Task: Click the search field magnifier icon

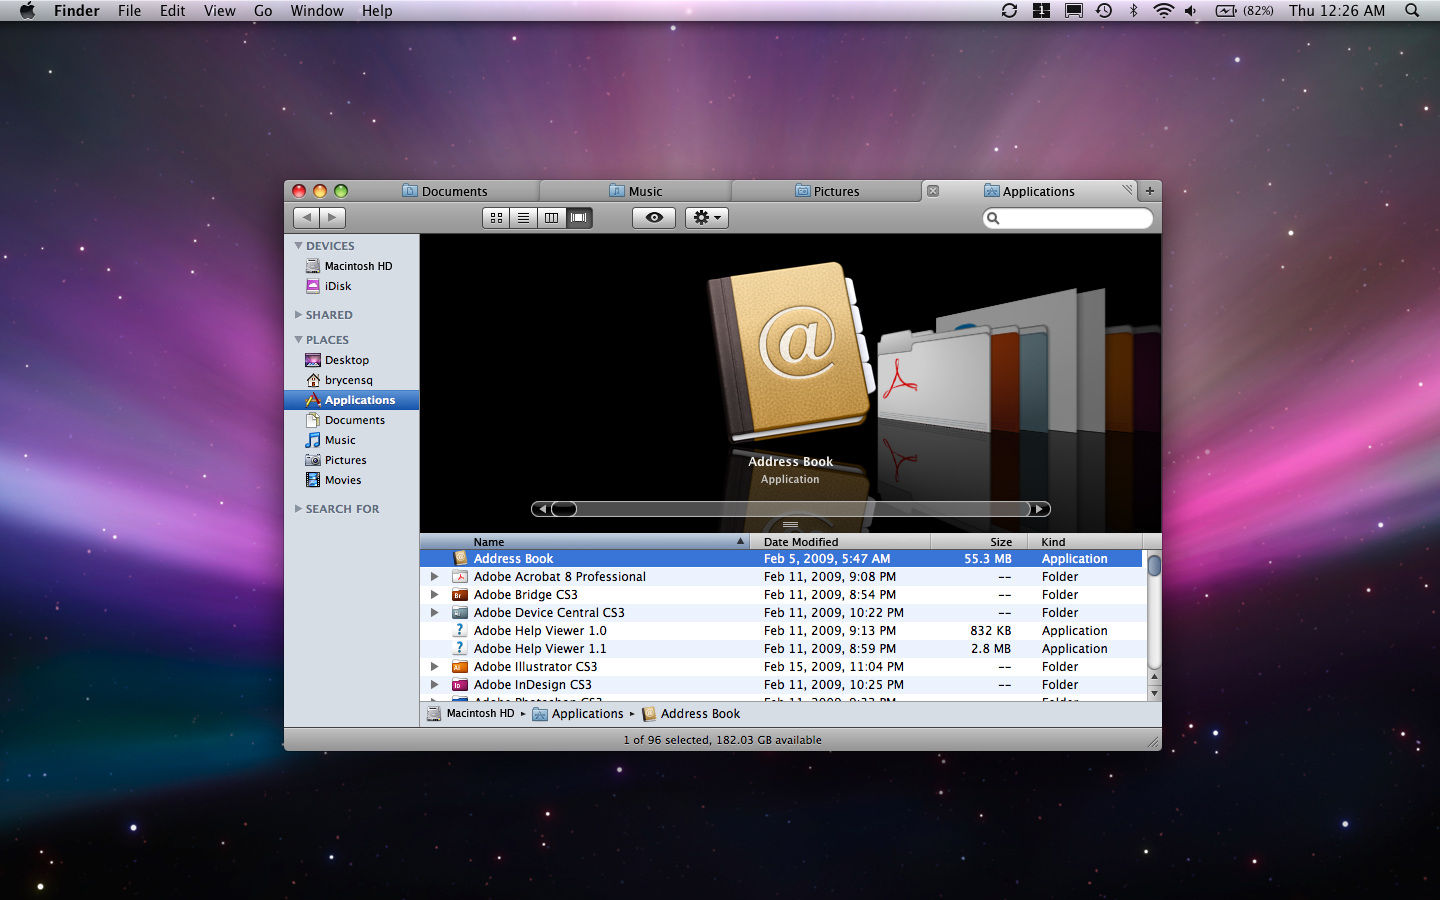Action: click(x=993, y=218)
